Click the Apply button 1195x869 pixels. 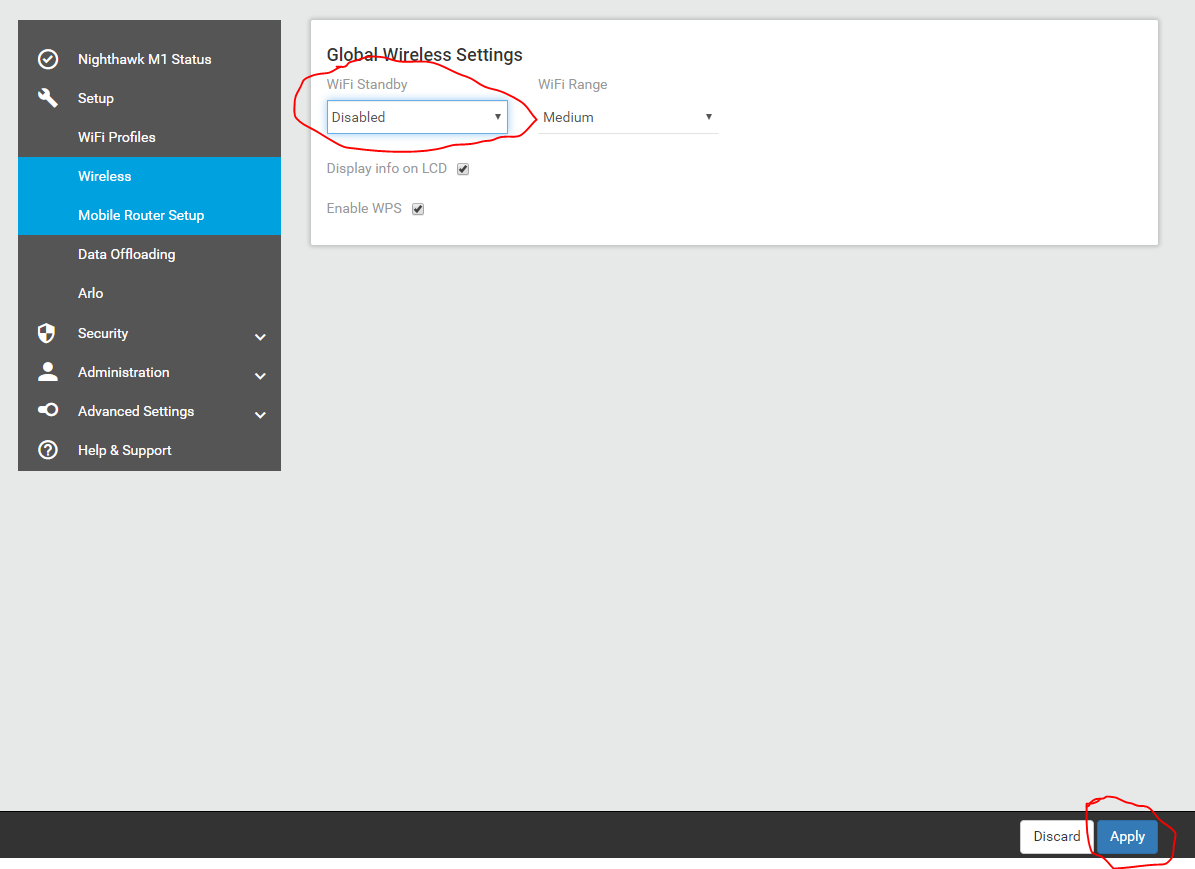1127,836
